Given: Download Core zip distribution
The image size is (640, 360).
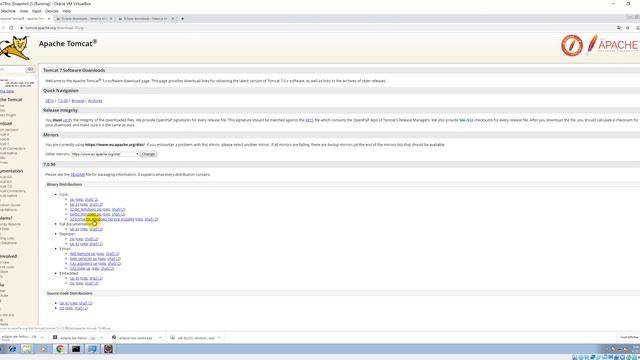Looking at the screenshot, I should coord(72,200).
